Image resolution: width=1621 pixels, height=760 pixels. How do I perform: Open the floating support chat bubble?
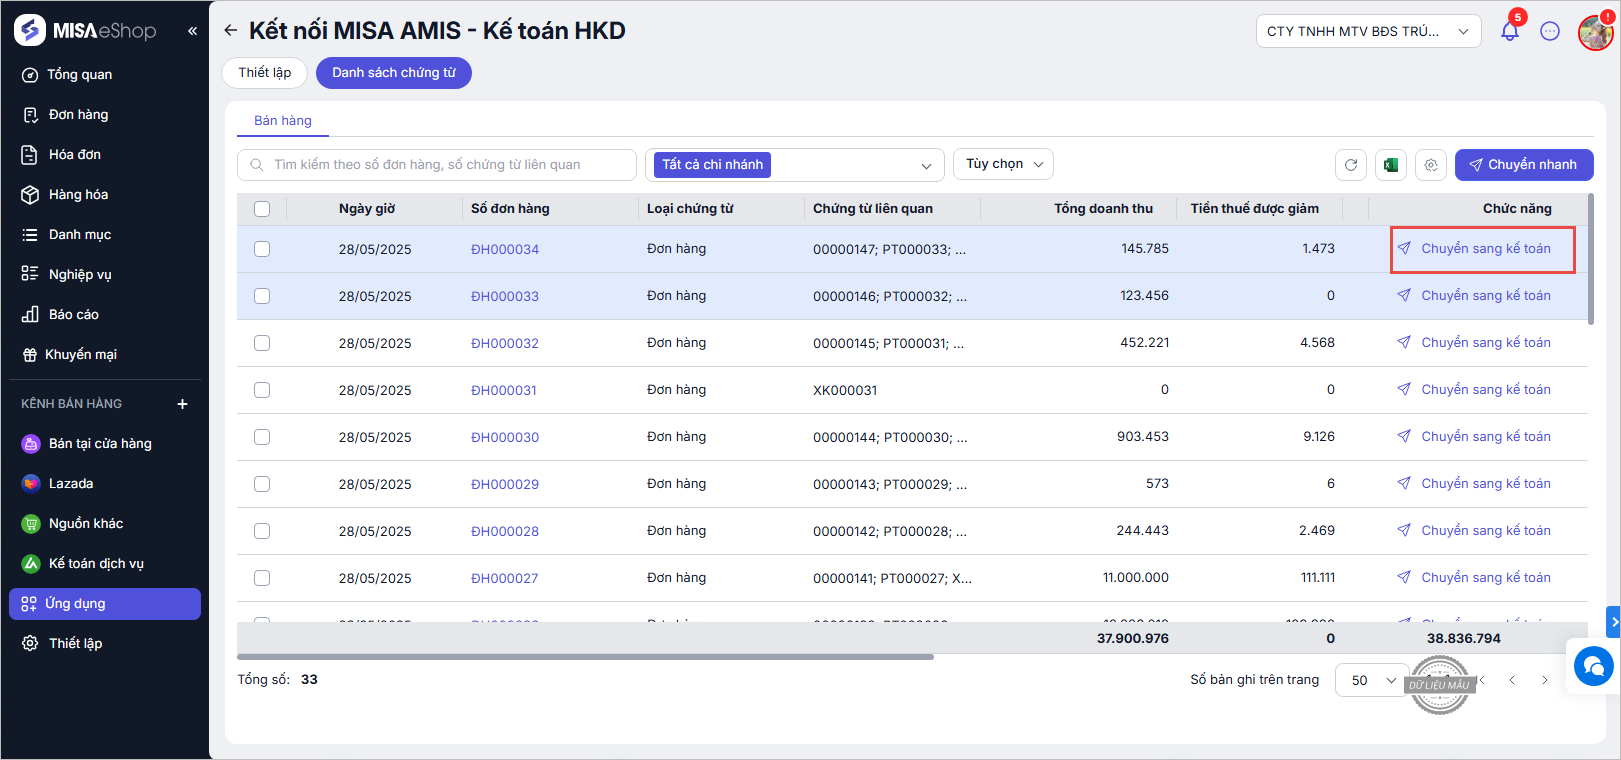click(x=1593, y=665)
